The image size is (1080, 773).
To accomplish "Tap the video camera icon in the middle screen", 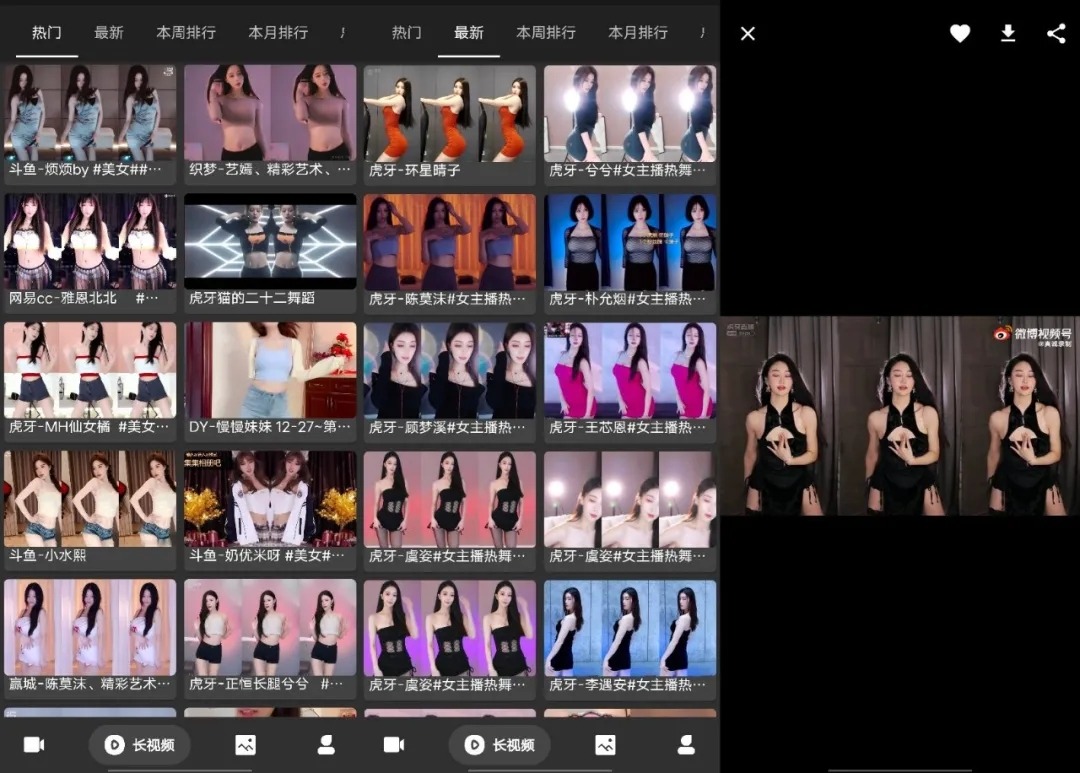I will [394, 745].
